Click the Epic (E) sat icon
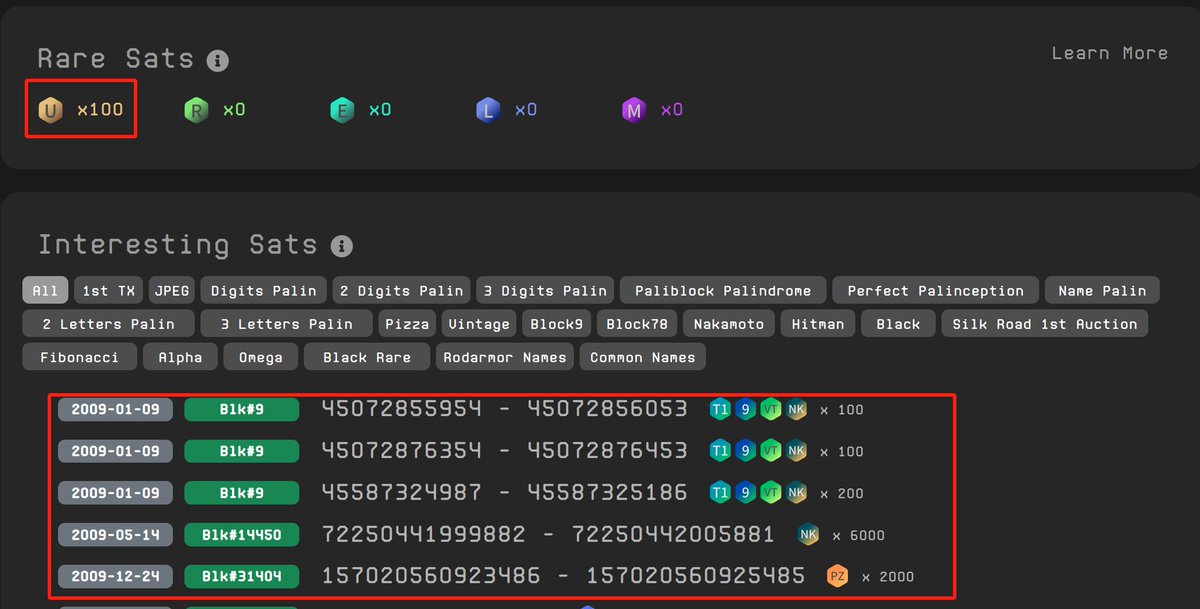Viewport: 1200px width, 609px height. 342,109
